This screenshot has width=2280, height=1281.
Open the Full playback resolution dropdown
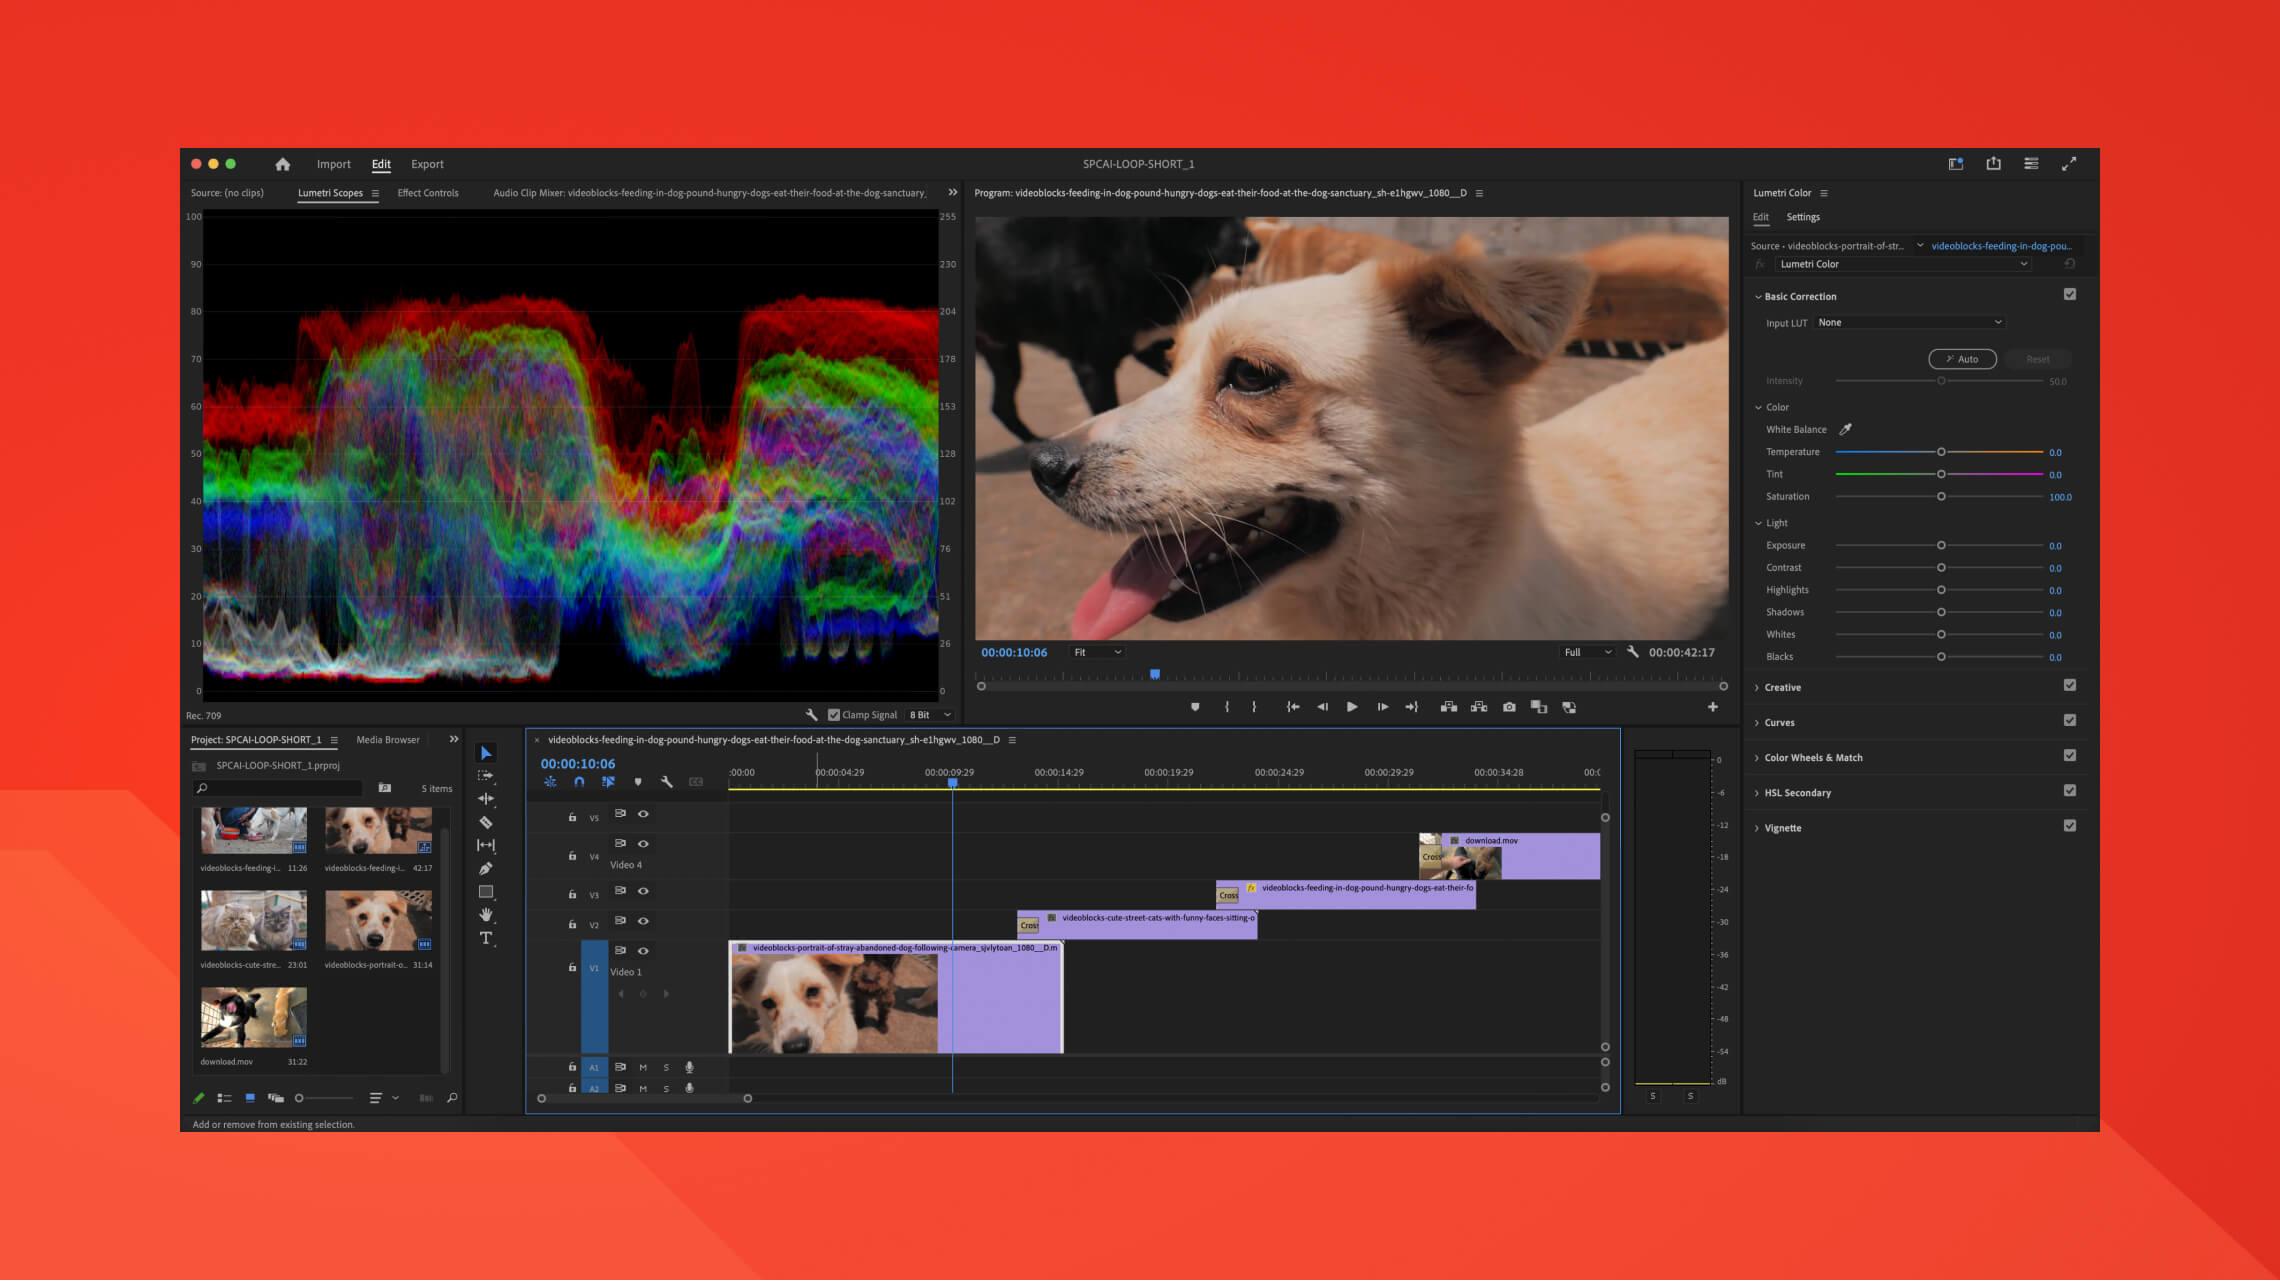point(1588,652)
